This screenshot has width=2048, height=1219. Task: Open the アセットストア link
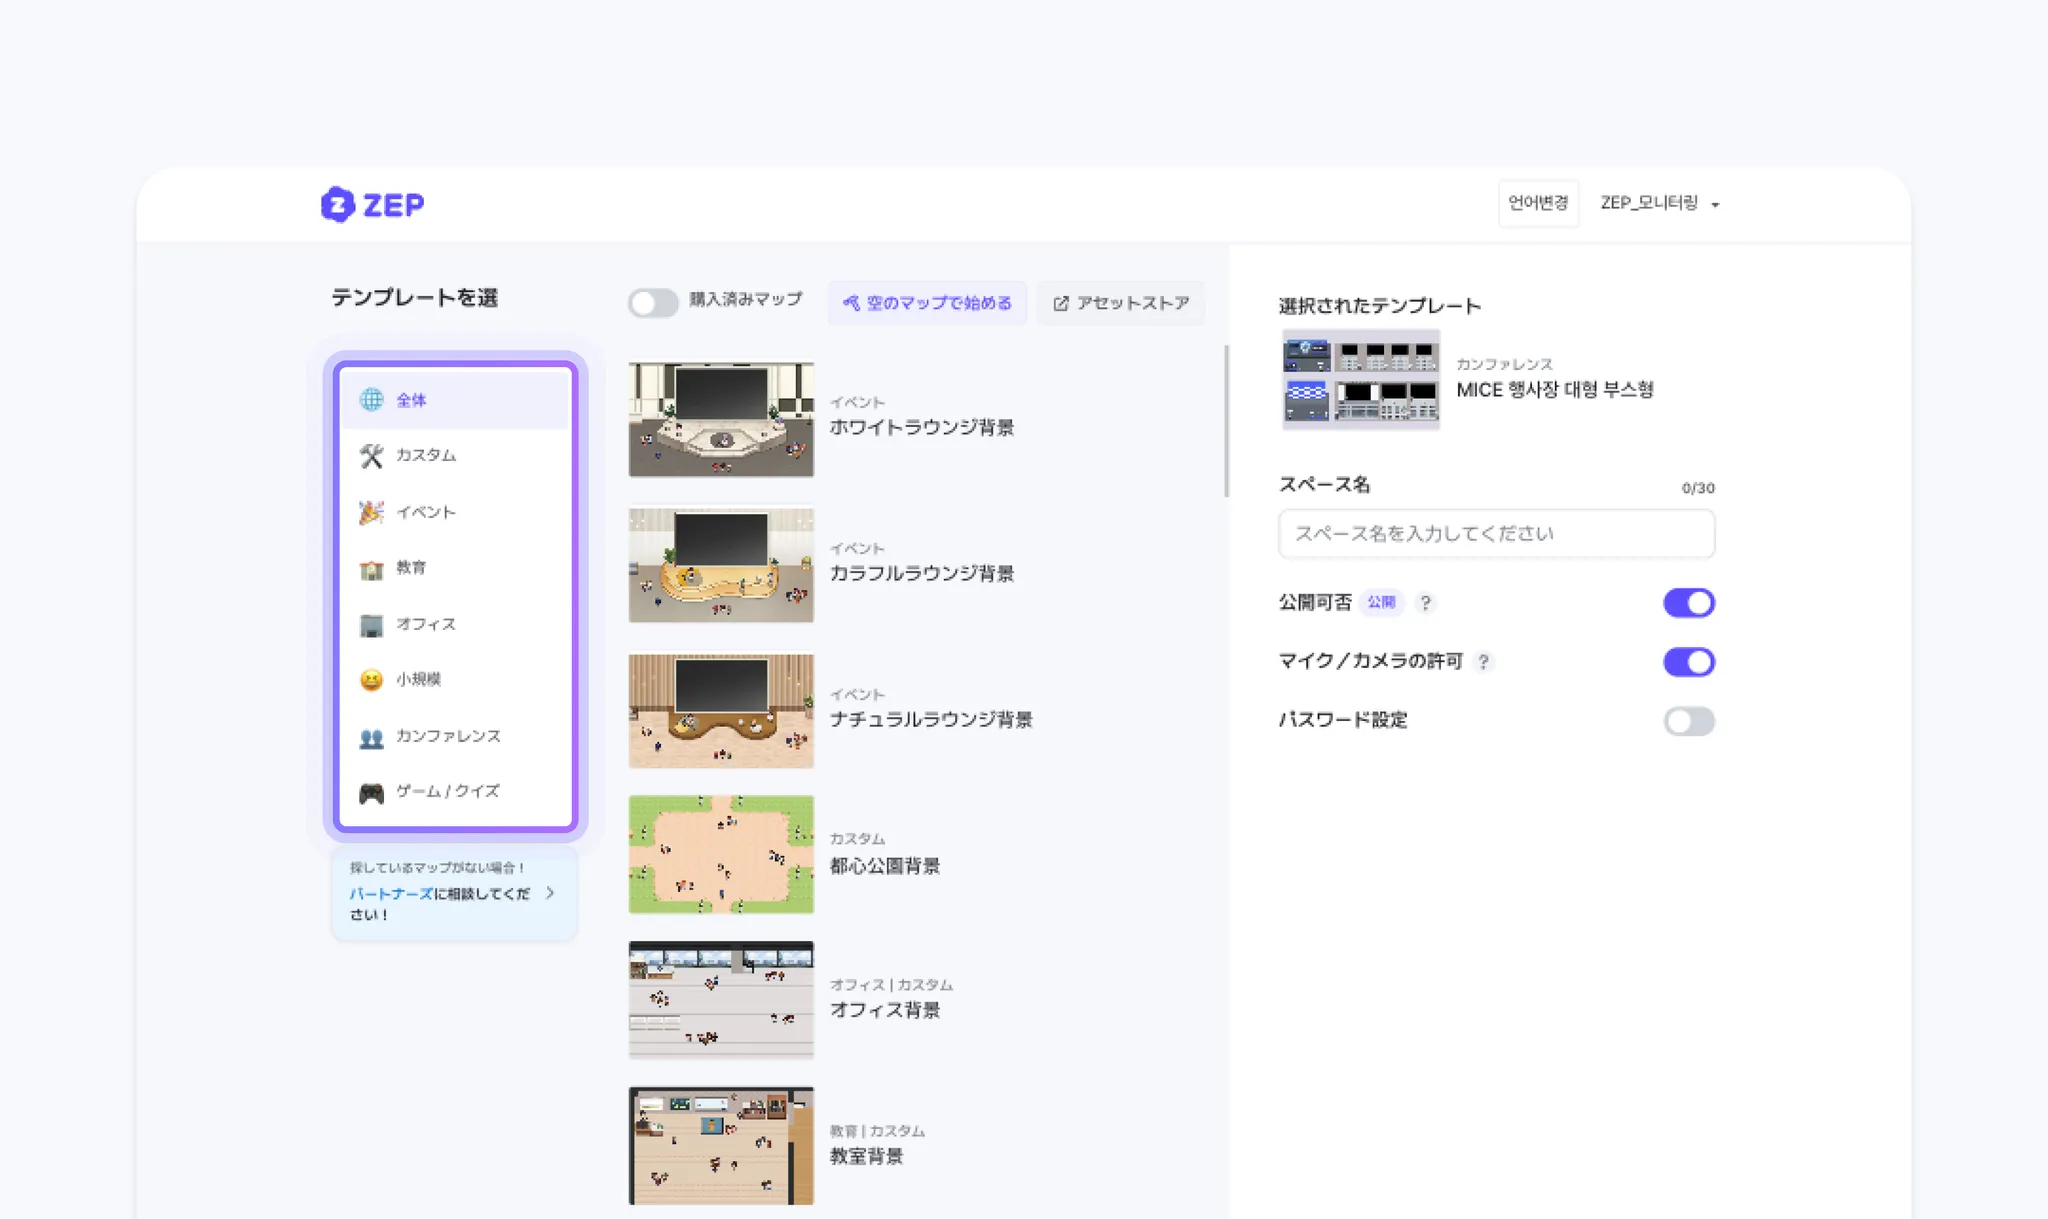click(x=1120, y=302)
